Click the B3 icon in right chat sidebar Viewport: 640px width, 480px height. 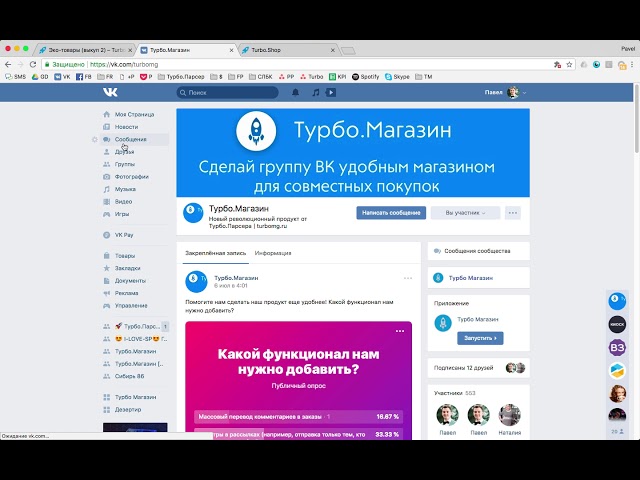617,348
